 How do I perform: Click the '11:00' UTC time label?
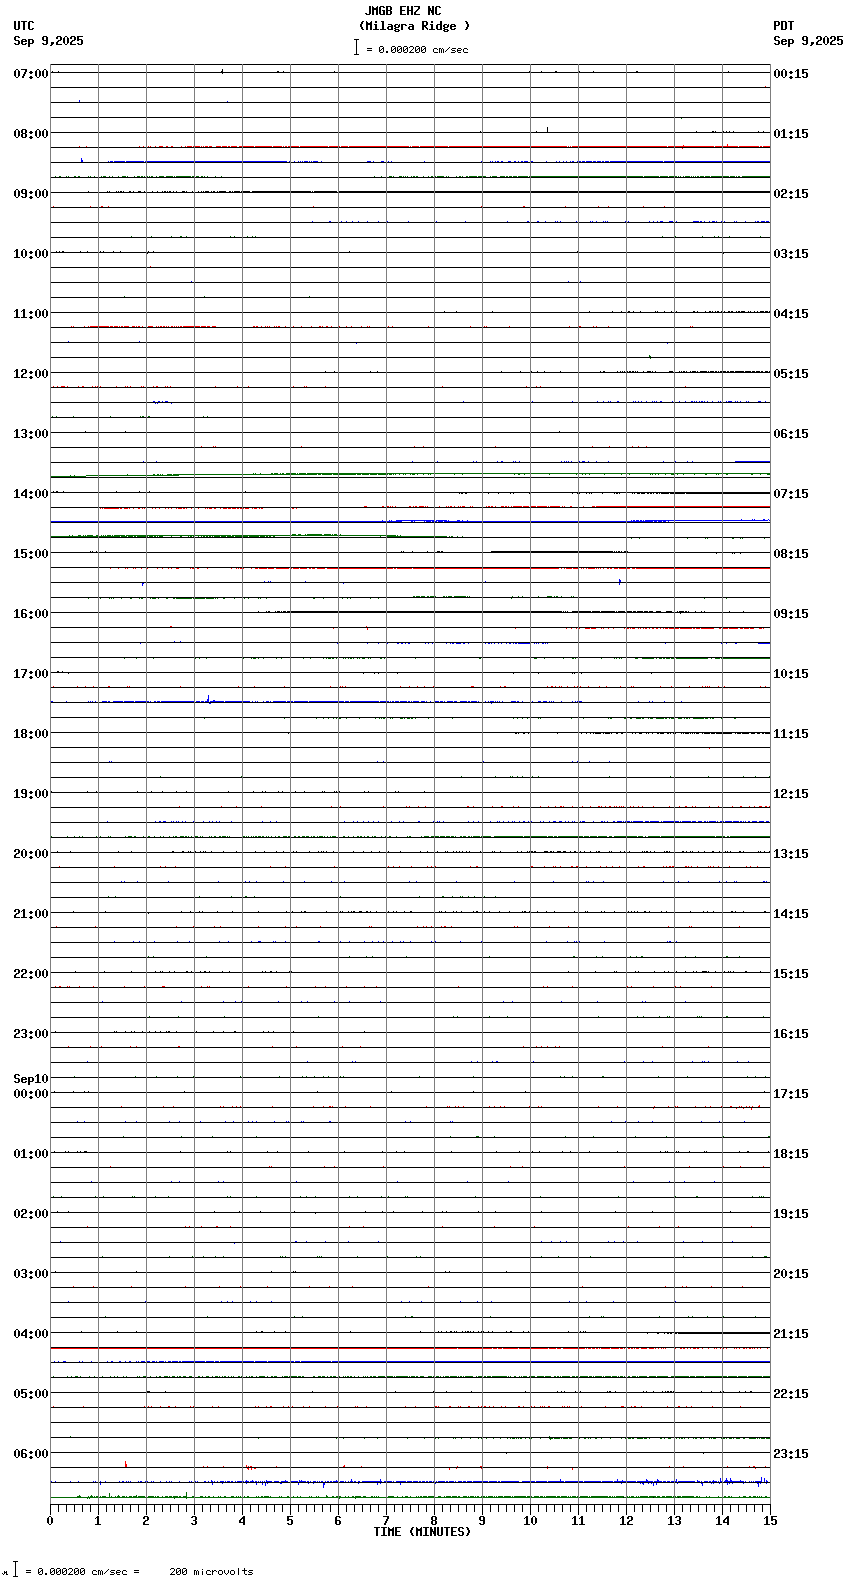pyautogui.click(x=31, y=314)
